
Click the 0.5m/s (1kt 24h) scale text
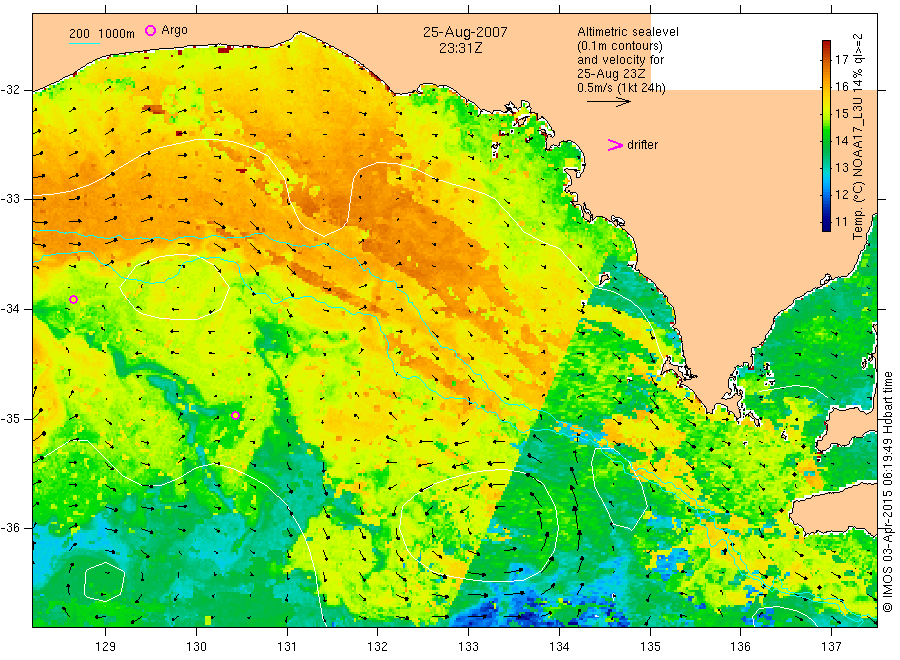(x=621, y=88)
